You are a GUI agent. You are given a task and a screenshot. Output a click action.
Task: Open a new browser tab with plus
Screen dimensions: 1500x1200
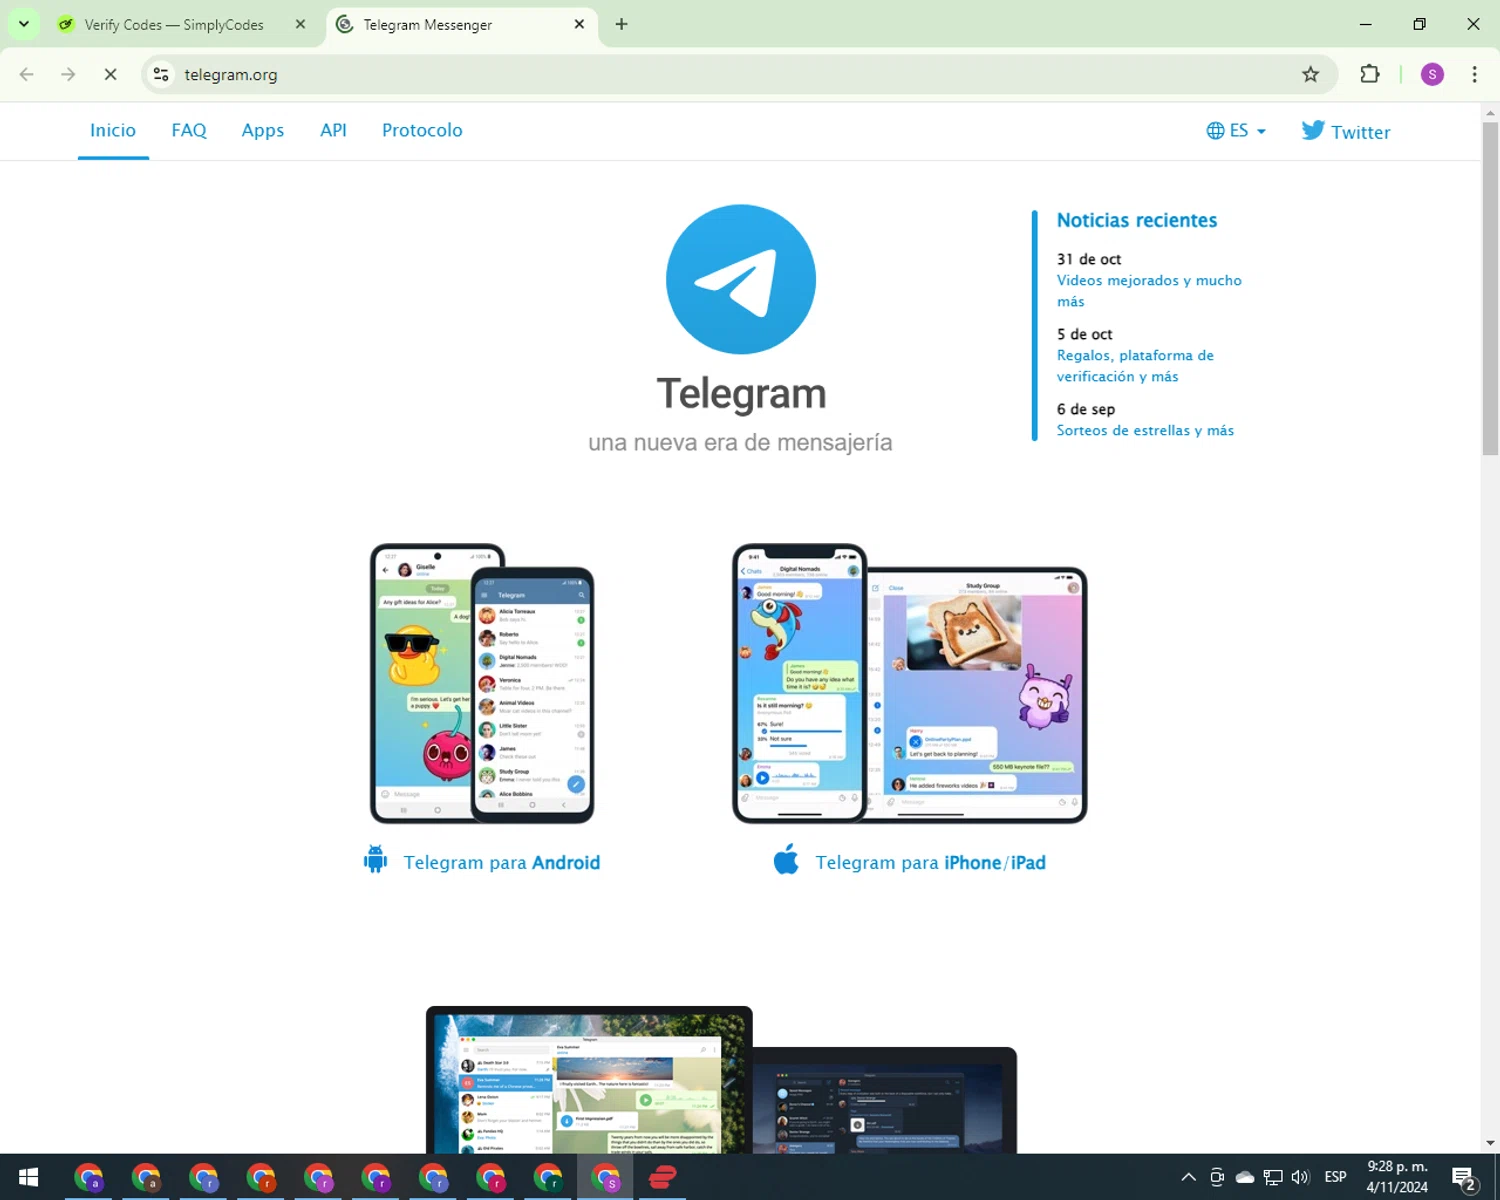coord(621,24)
